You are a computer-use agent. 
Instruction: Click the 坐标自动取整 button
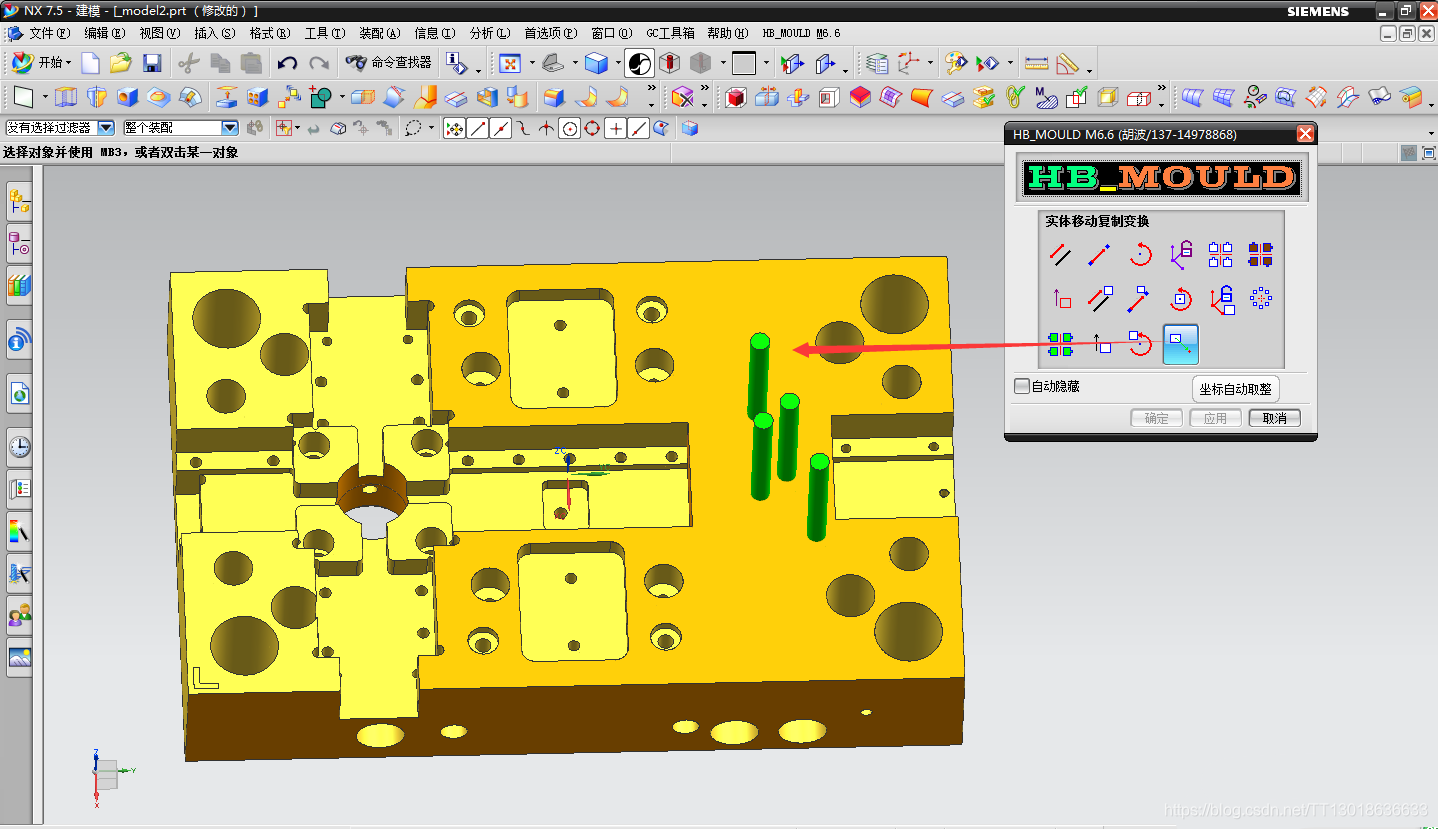point(1236,389)
